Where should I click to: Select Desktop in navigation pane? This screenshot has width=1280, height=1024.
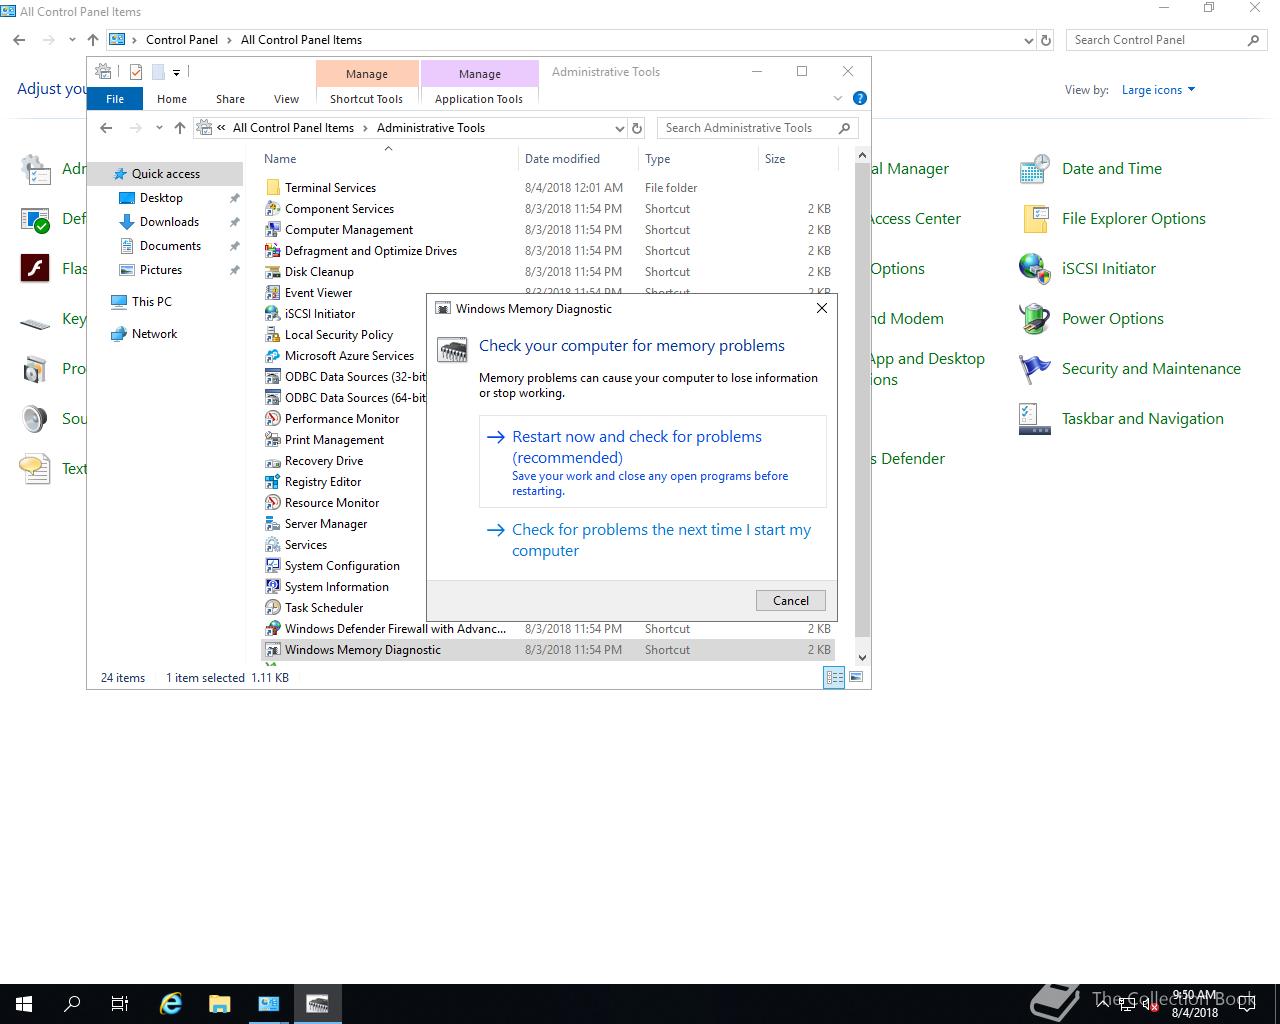click(161, 198)
